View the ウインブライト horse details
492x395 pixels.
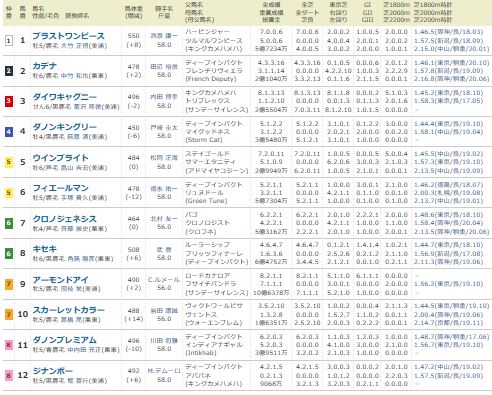click(x=60, y=158)
